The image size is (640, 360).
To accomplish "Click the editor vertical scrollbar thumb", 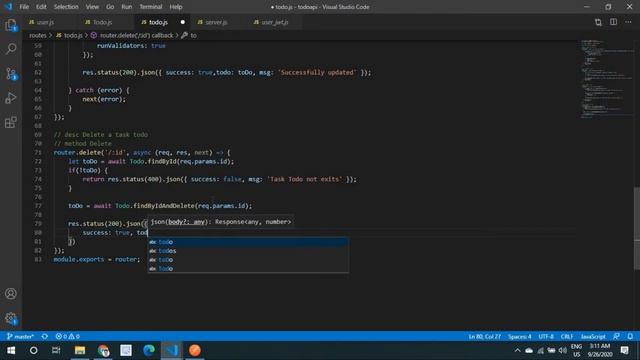I will [637, 228].
